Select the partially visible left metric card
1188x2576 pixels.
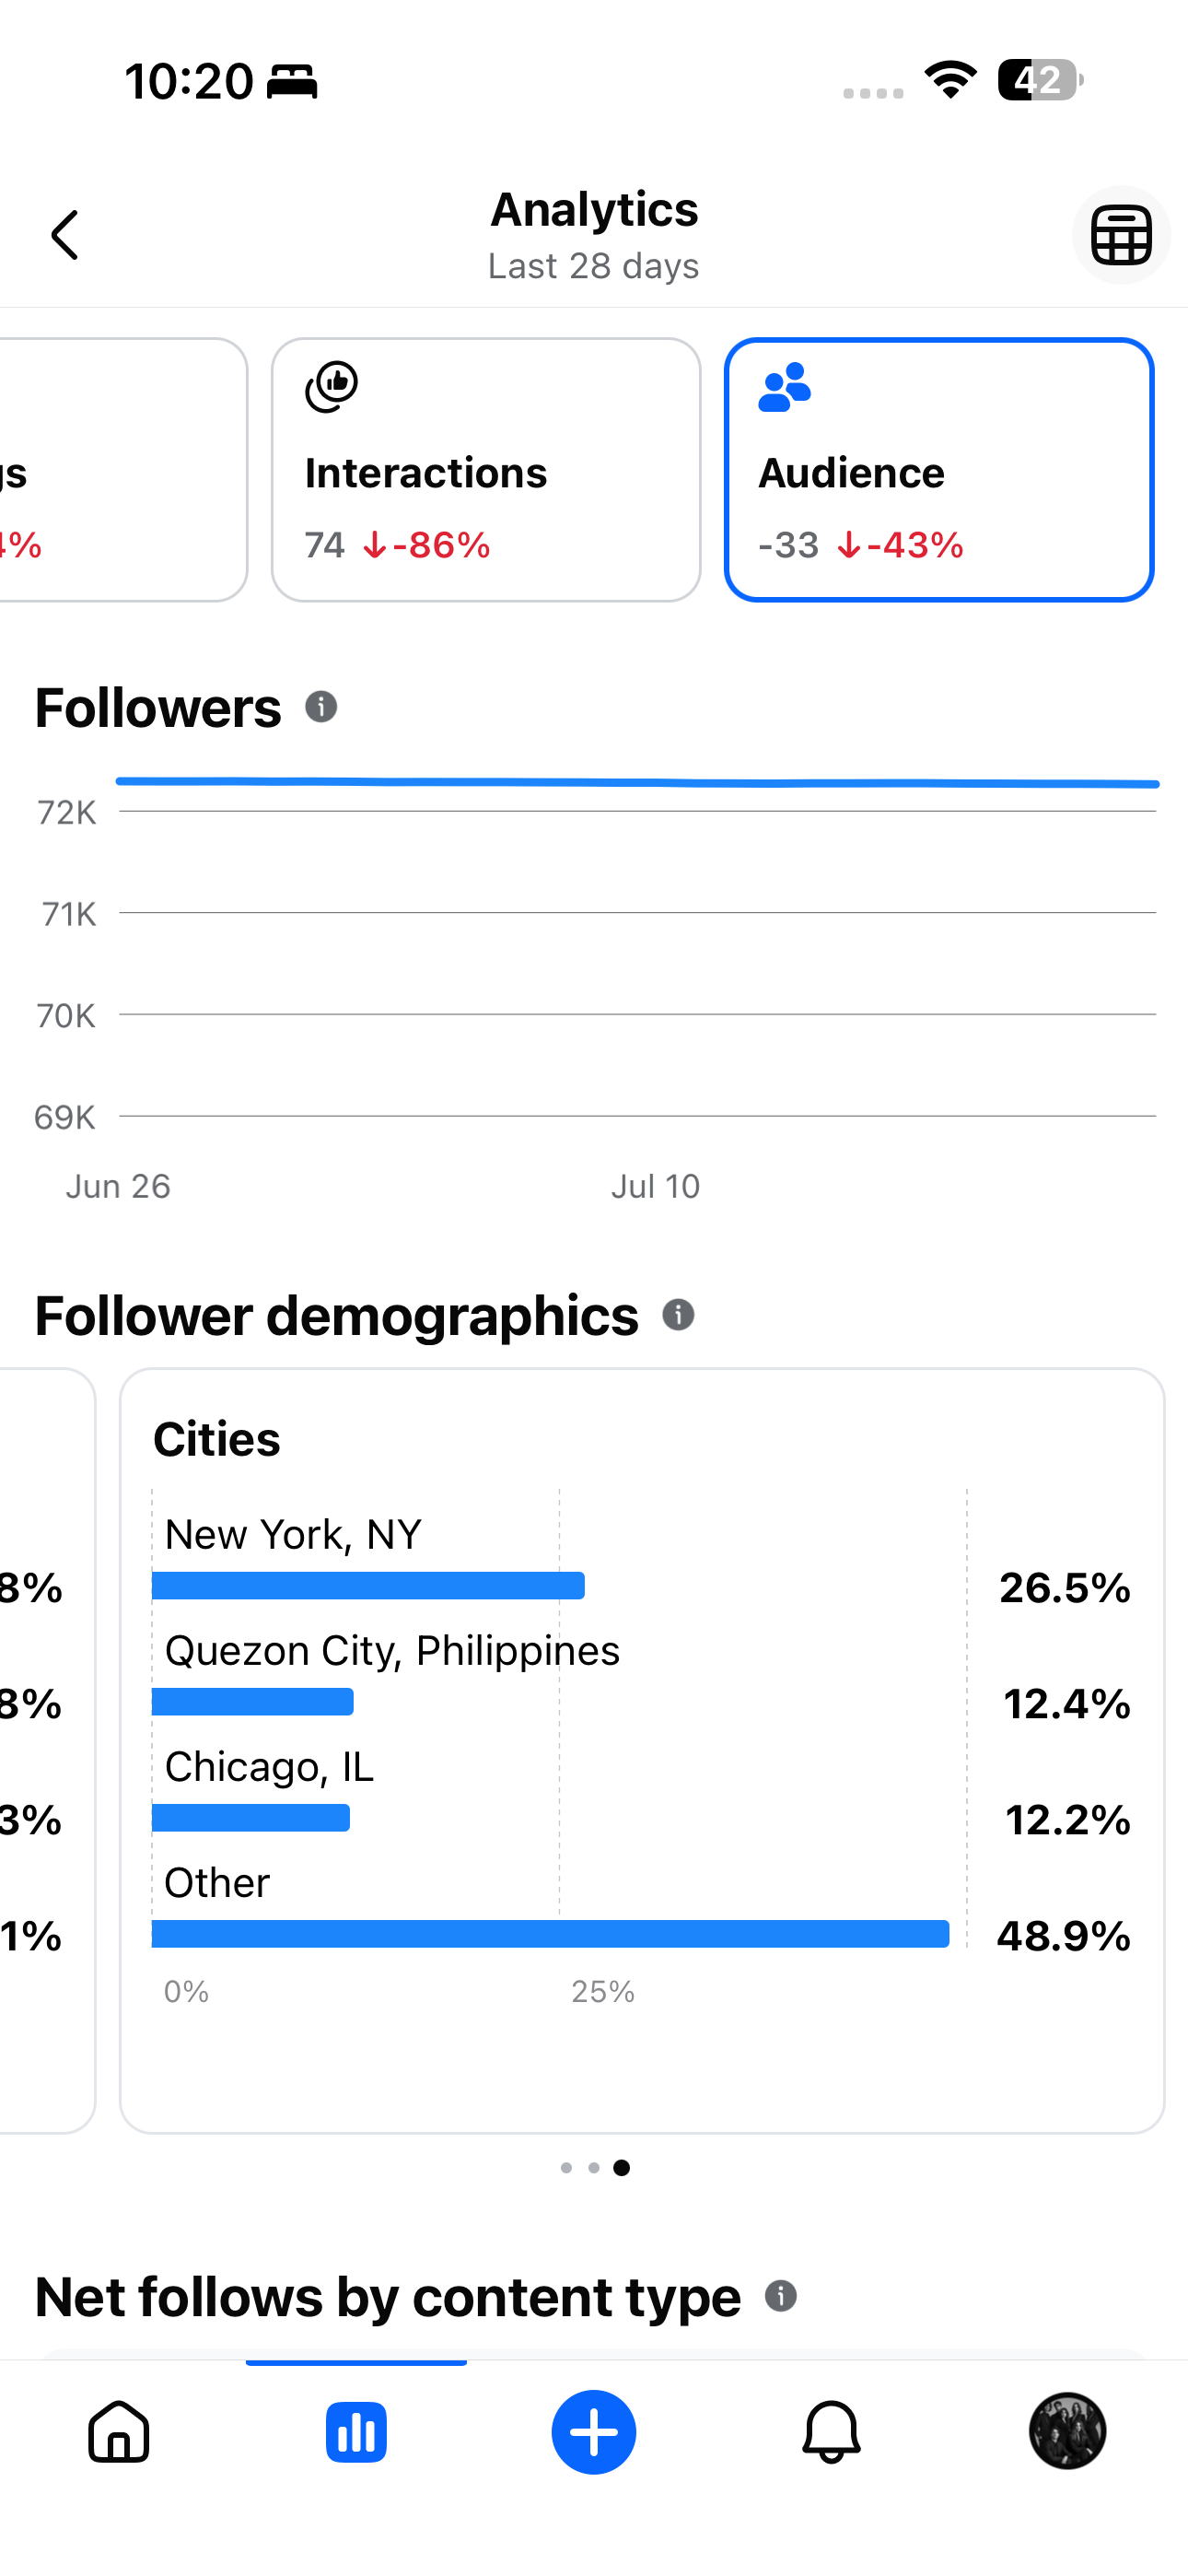coord(122,470)
